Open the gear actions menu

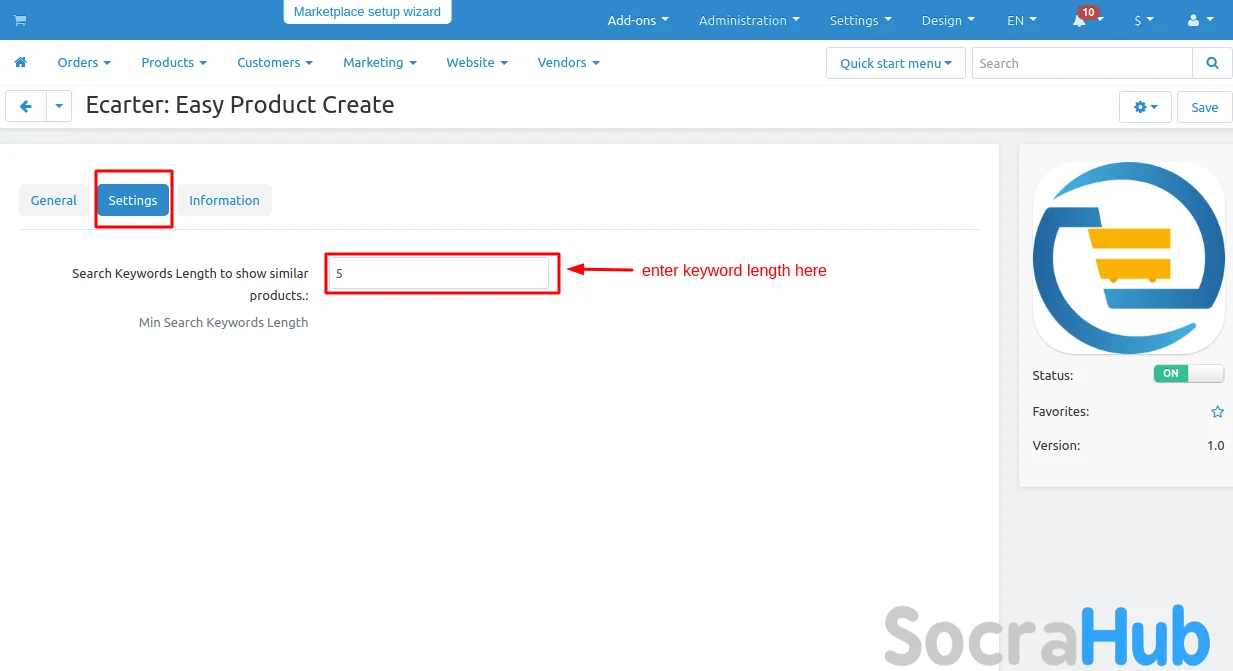1145,107
